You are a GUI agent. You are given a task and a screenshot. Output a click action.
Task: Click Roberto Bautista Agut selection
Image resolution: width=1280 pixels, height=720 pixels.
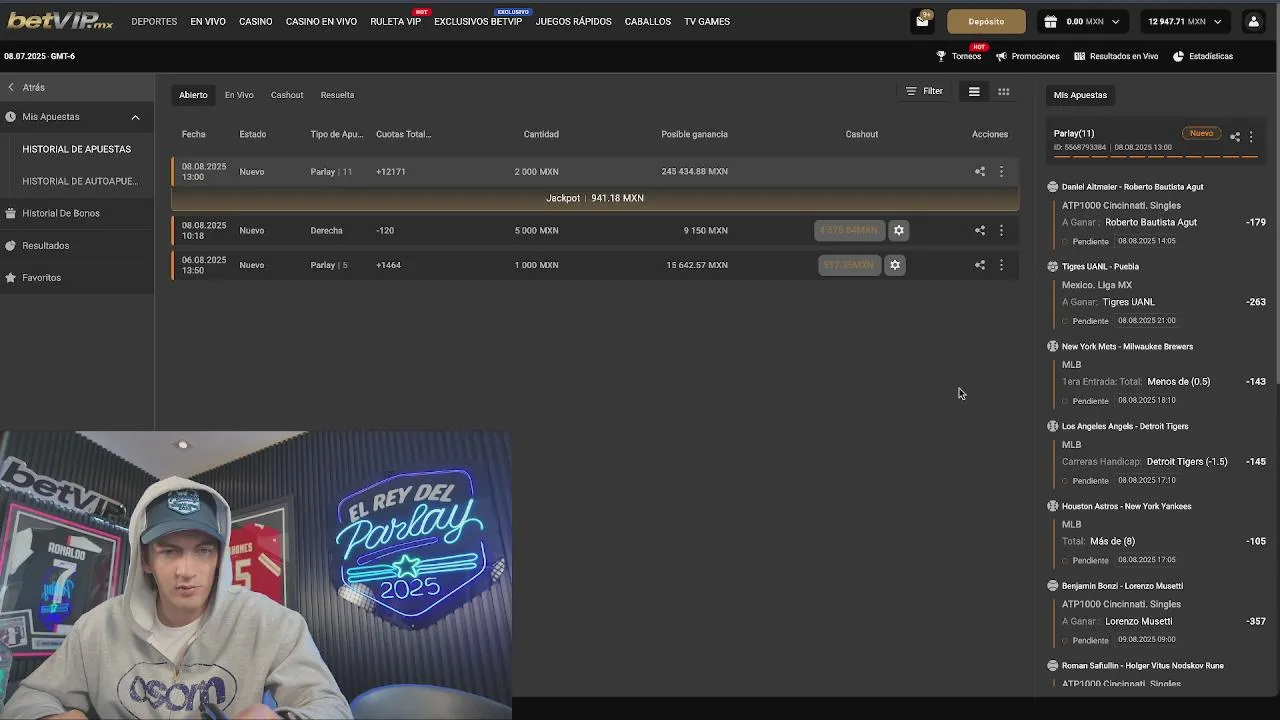coord(1151,222)
